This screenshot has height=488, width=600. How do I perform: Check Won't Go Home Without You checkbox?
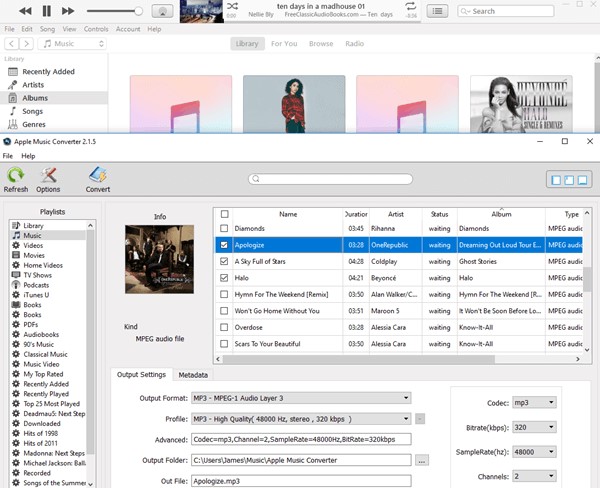pos(224,311)
